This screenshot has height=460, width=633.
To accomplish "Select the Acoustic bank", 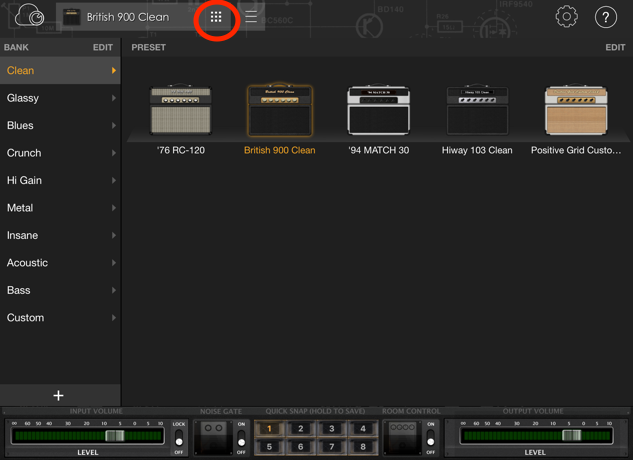I will 60,263.
